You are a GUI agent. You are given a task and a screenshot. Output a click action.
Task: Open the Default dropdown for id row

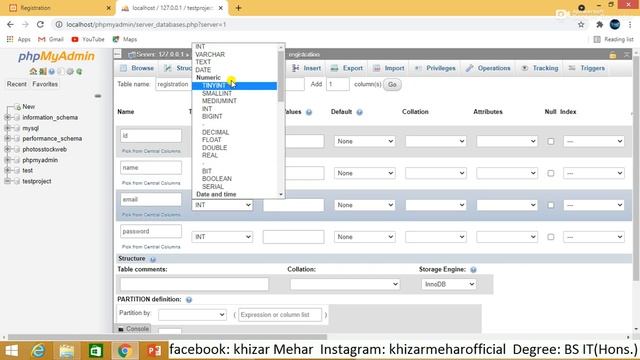click(x=364, y=141)
